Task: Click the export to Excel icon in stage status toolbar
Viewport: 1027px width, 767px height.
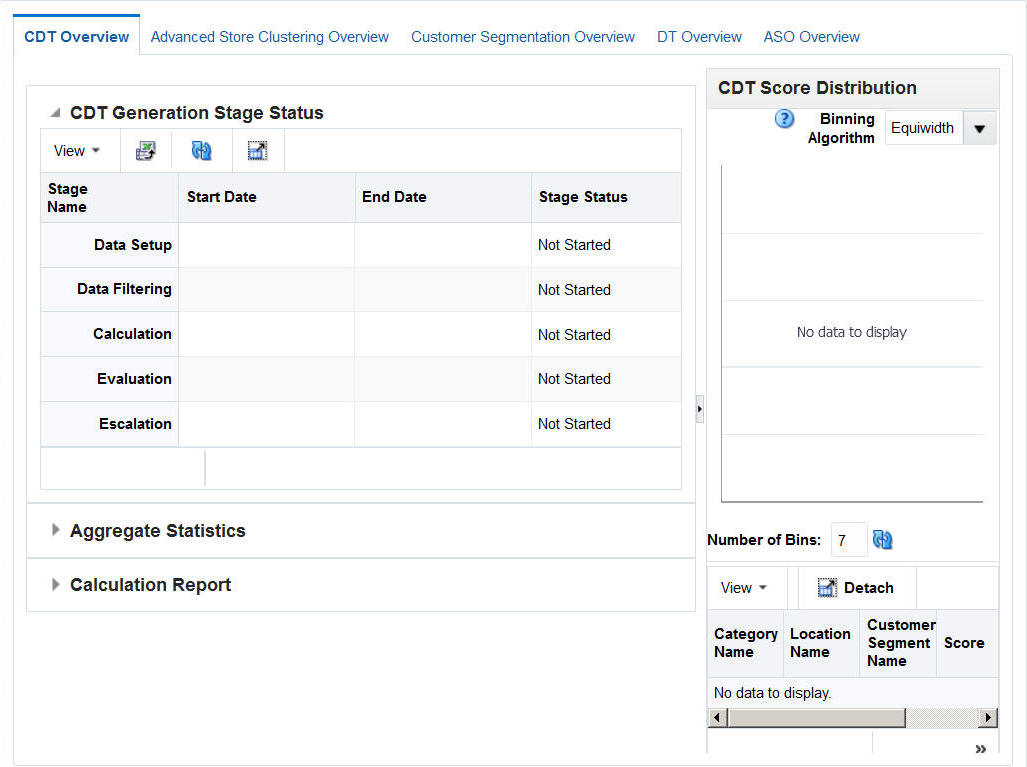Action: point(145,151)
